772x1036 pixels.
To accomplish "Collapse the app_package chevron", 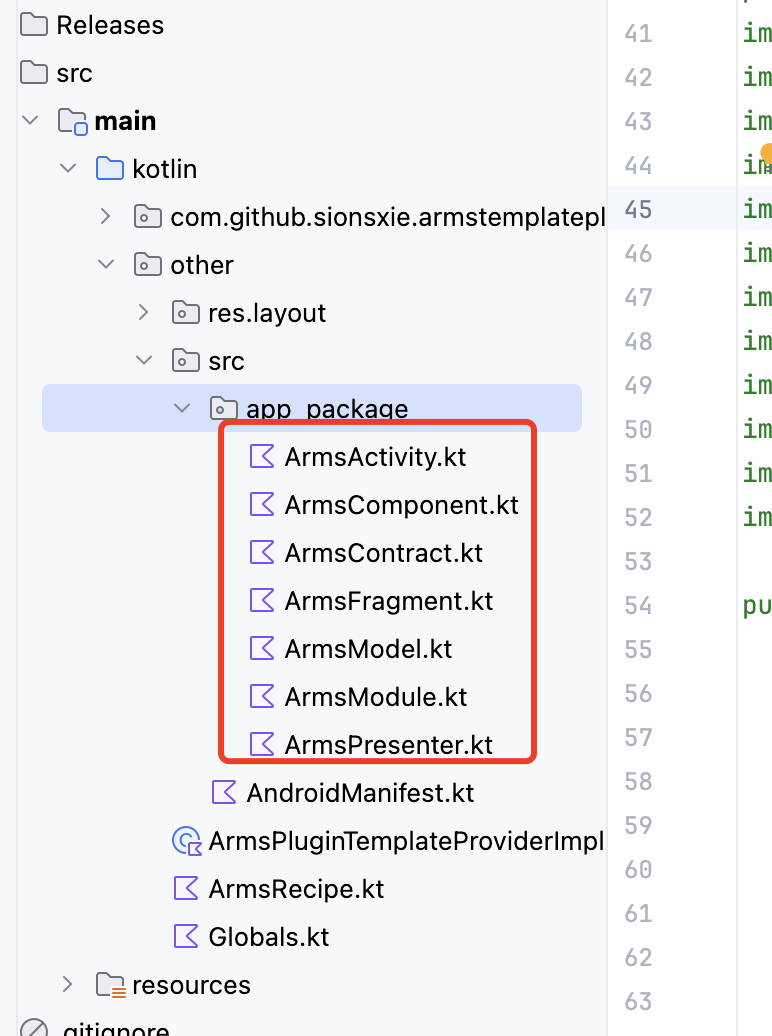I will [x=182, y=409].
